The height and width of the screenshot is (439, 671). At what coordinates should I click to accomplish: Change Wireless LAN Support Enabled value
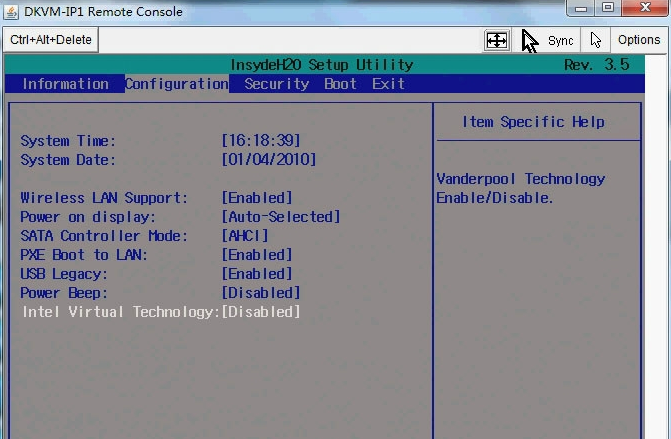(257, 198)
